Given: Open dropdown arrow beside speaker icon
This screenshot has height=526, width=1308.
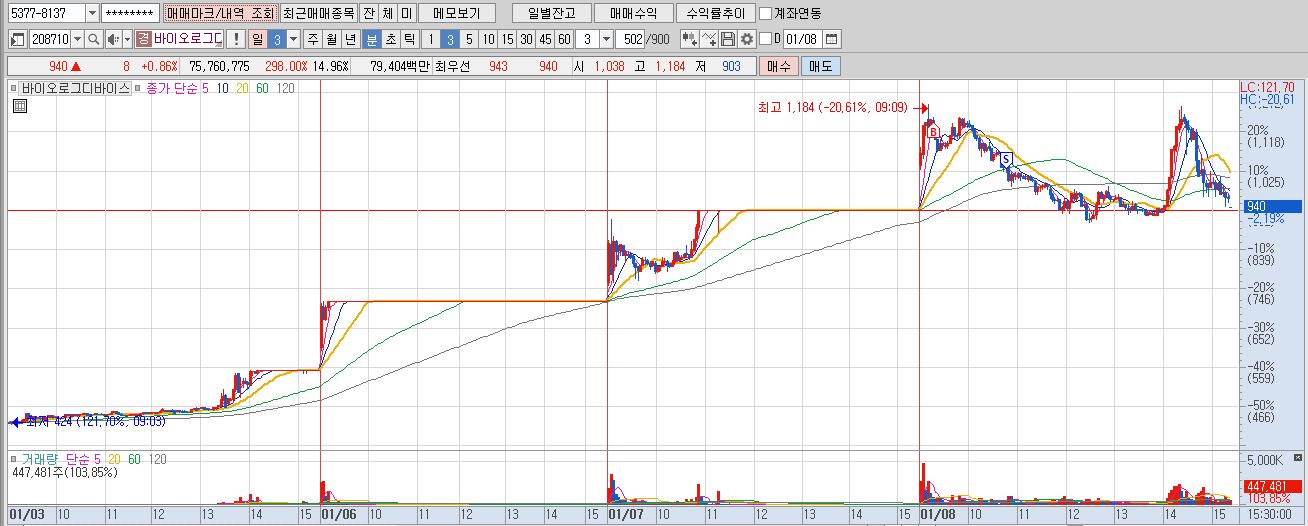Looking at the screenshot, I should tap(127, 39).
